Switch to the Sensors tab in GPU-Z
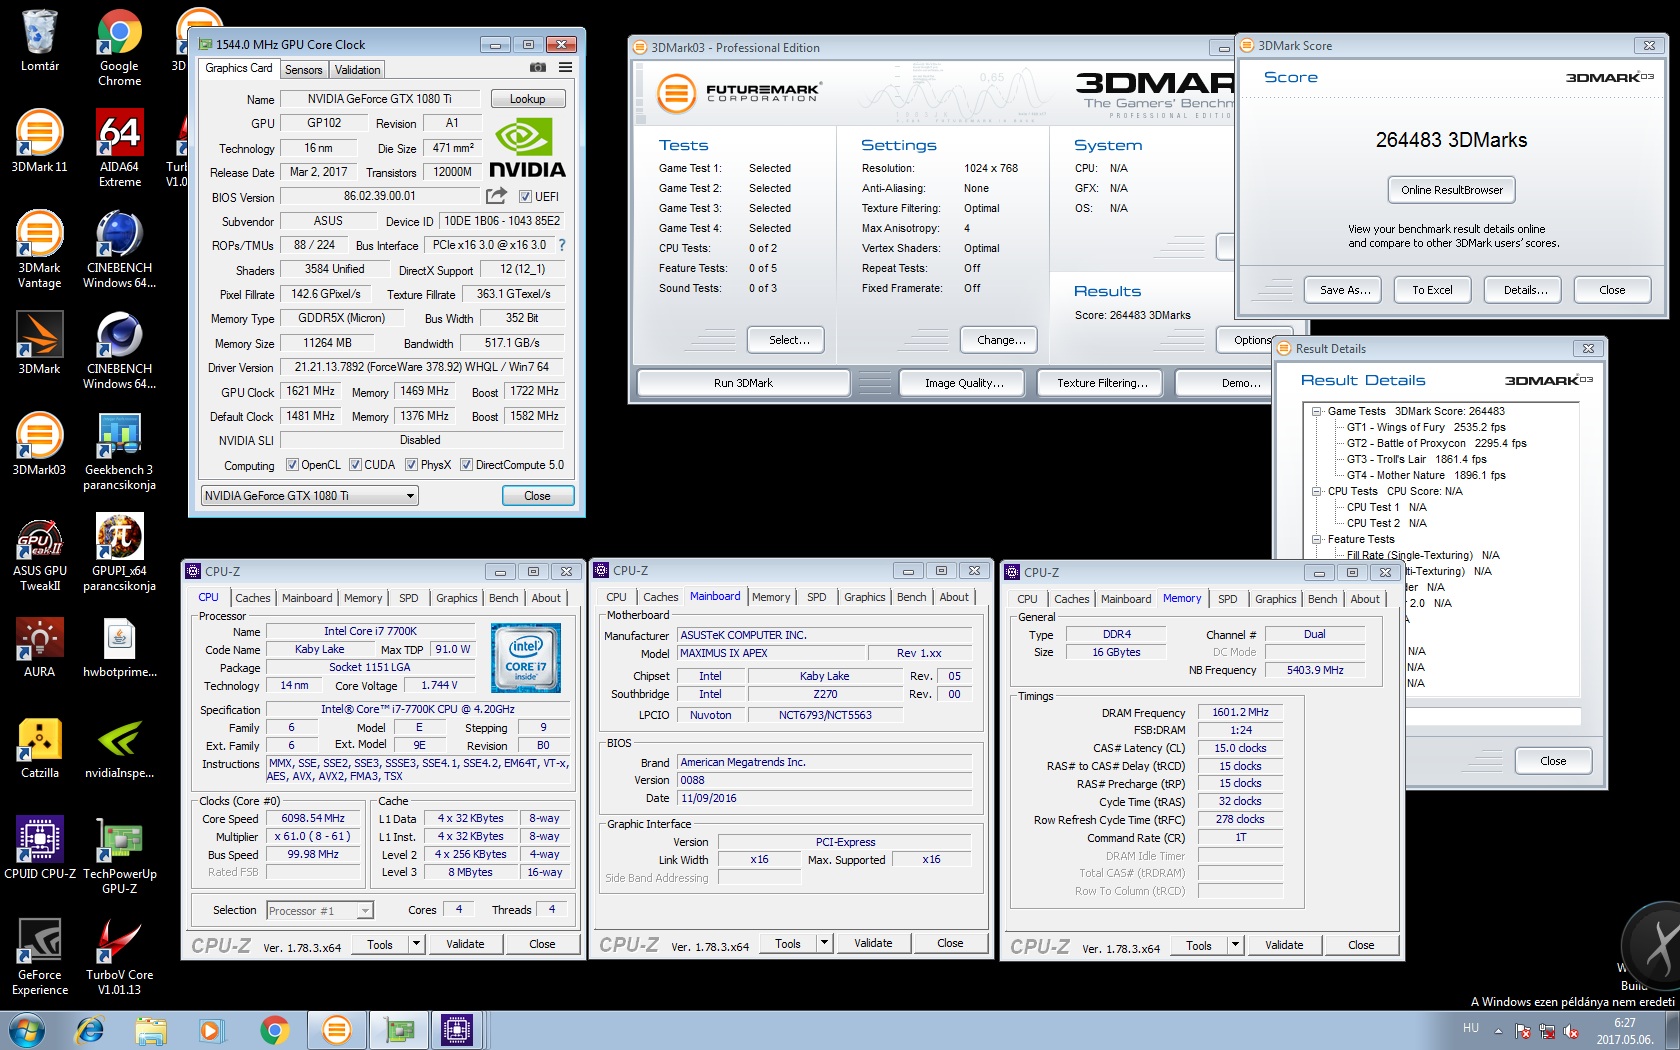This screenshot has width=1680, height=1050. [x=304, y=69]
